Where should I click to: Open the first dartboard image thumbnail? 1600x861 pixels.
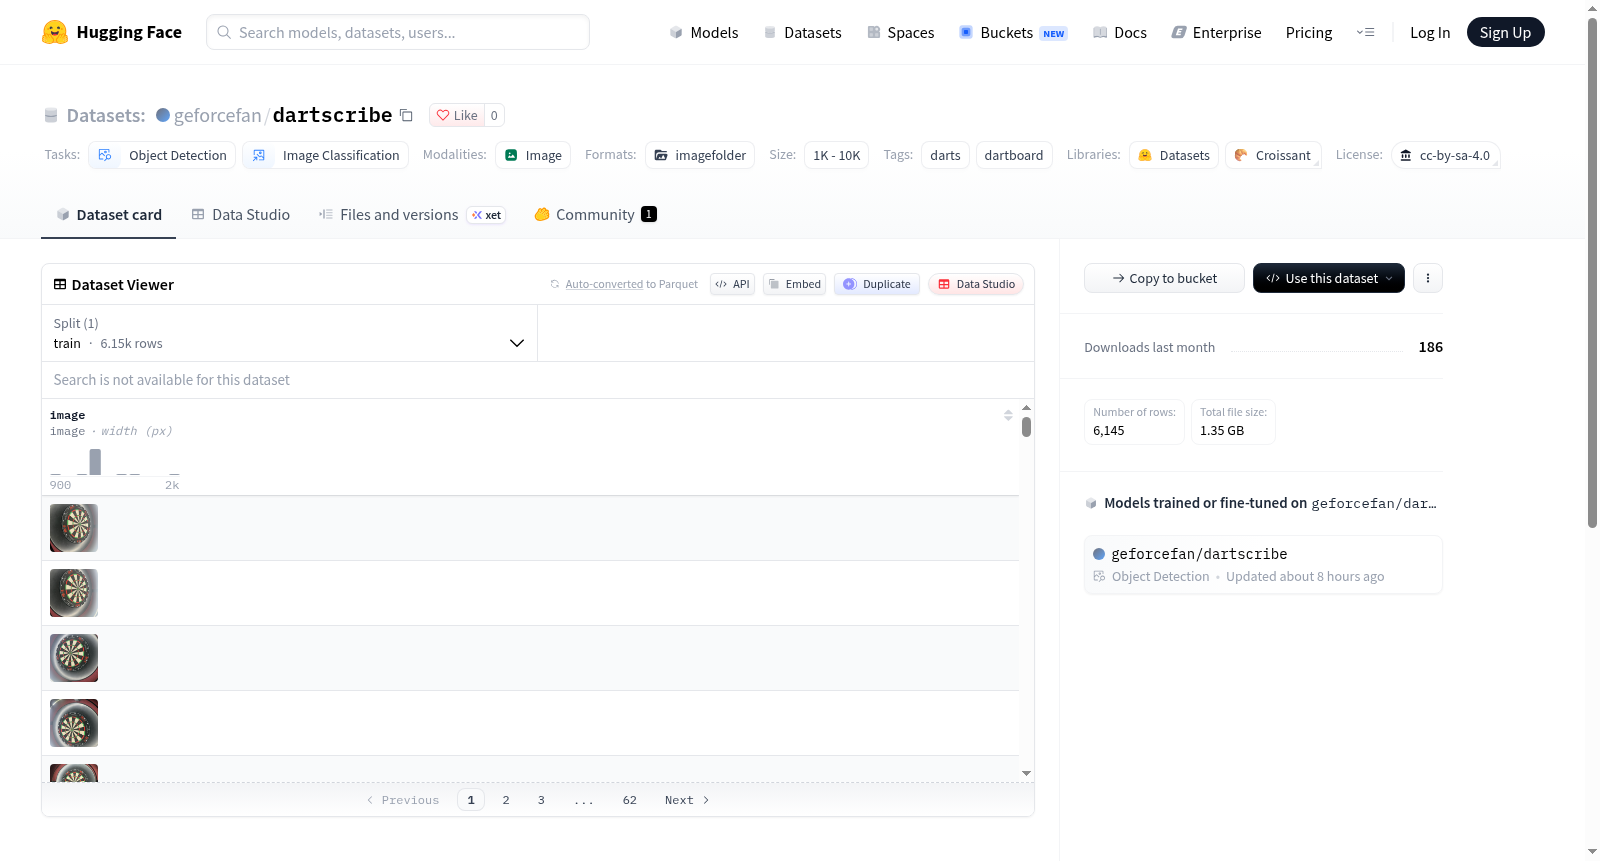[74, 528]
